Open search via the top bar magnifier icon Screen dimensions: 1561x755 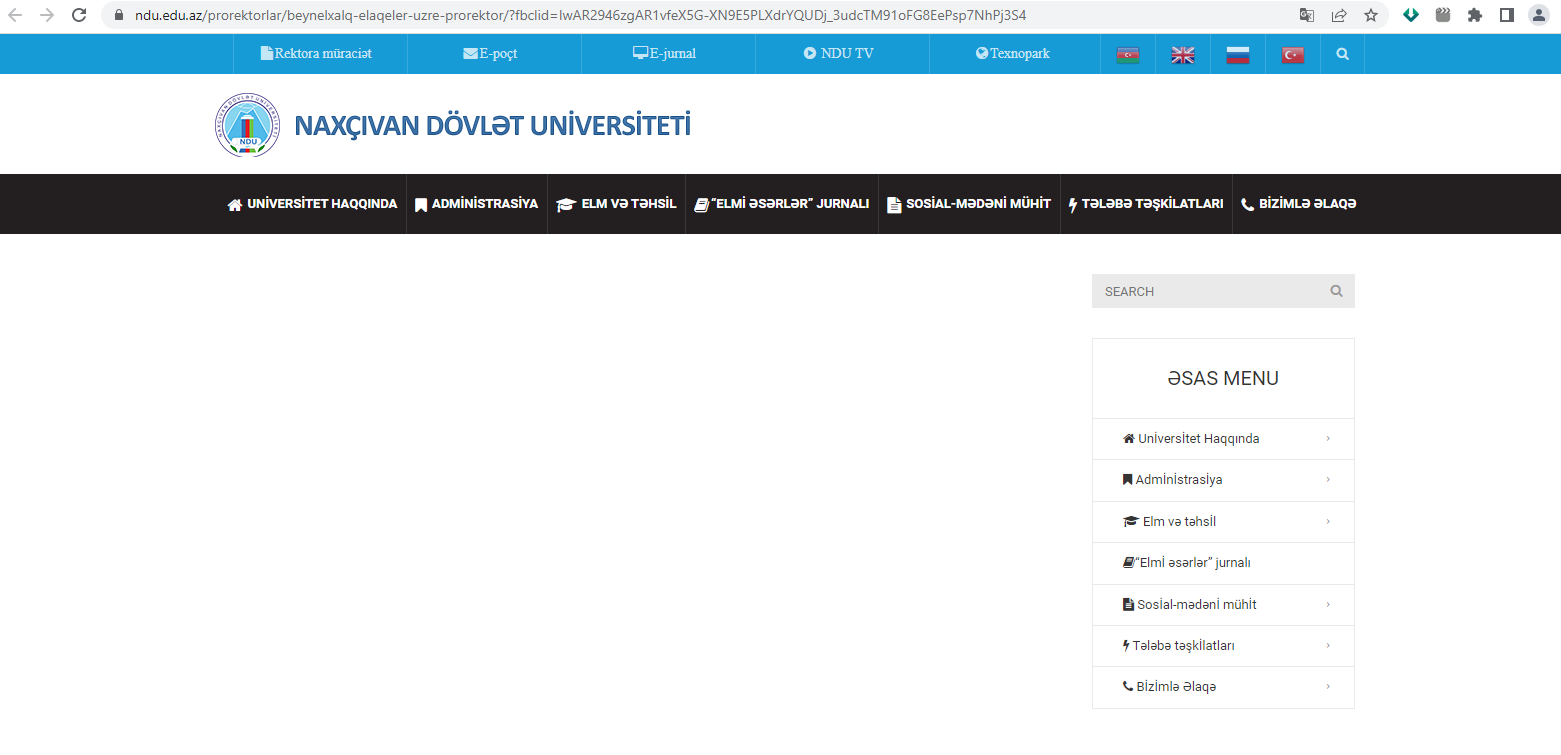pyautogui.click(x=1342, y=54)
